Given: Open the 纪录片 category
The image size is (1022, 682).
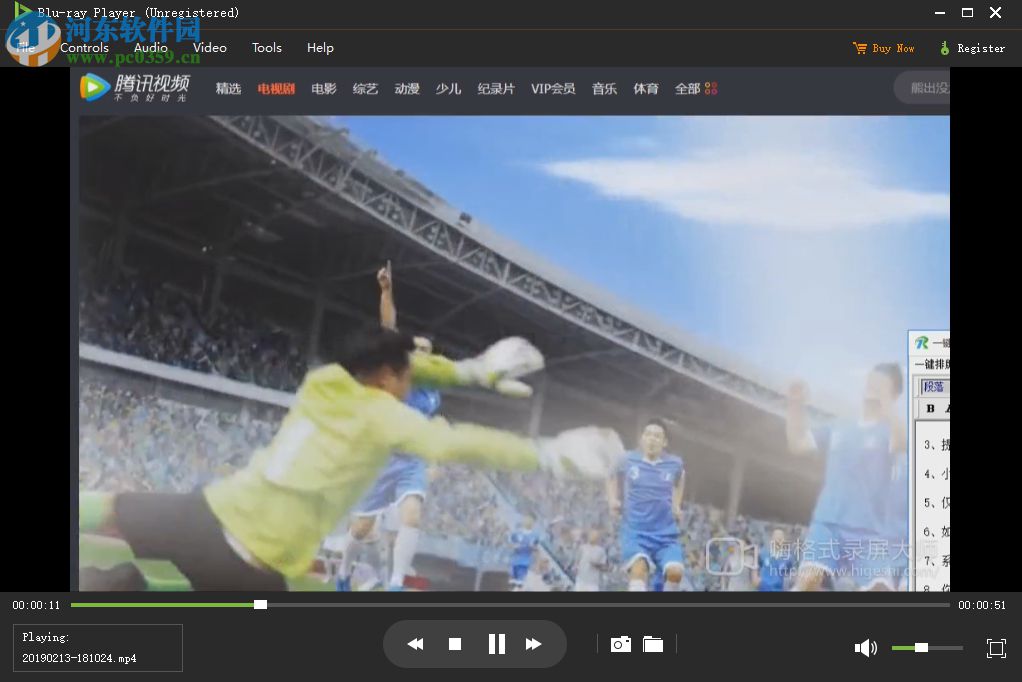Looking at the screenshot, I should tap(496, 88).
